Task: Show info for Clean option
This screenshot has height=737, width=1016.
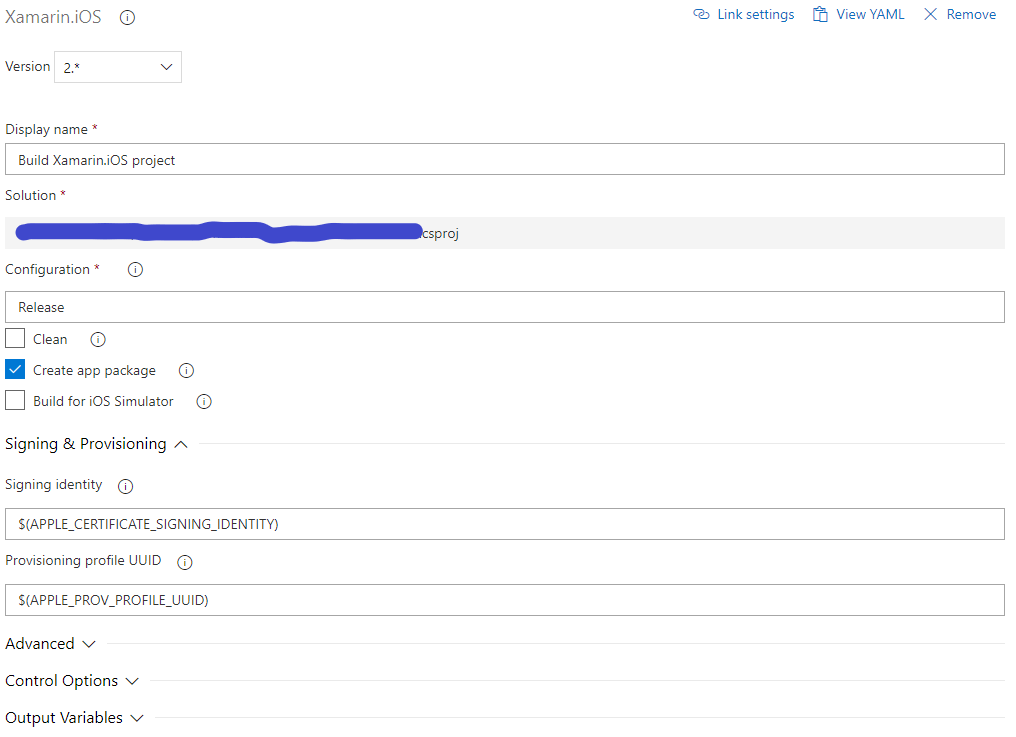Action: point(98,340)
